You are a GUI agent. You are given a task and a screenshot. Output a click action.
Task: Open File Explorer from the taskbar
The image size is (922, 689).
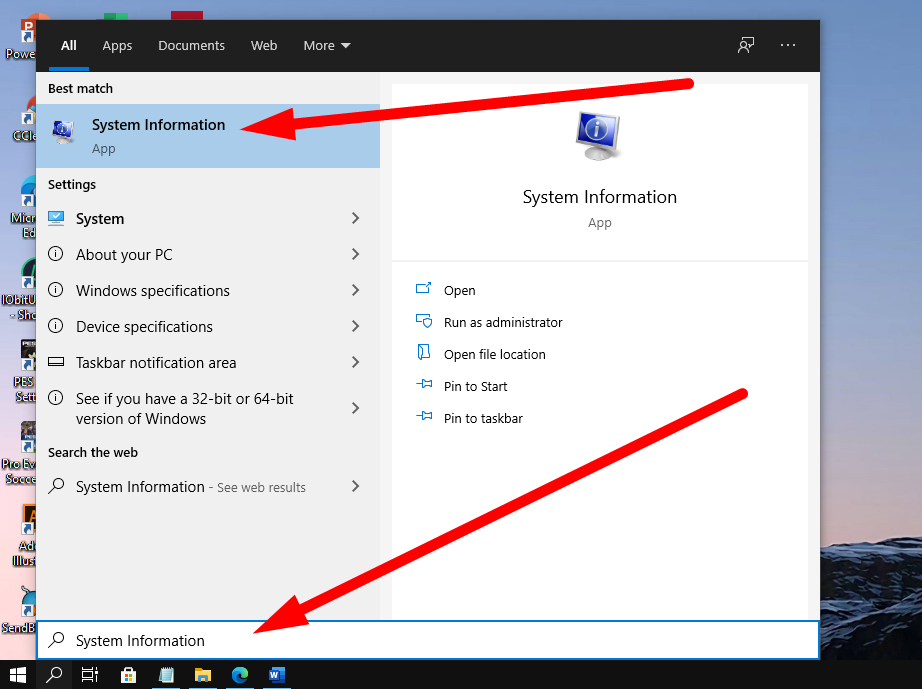(203, 675)
